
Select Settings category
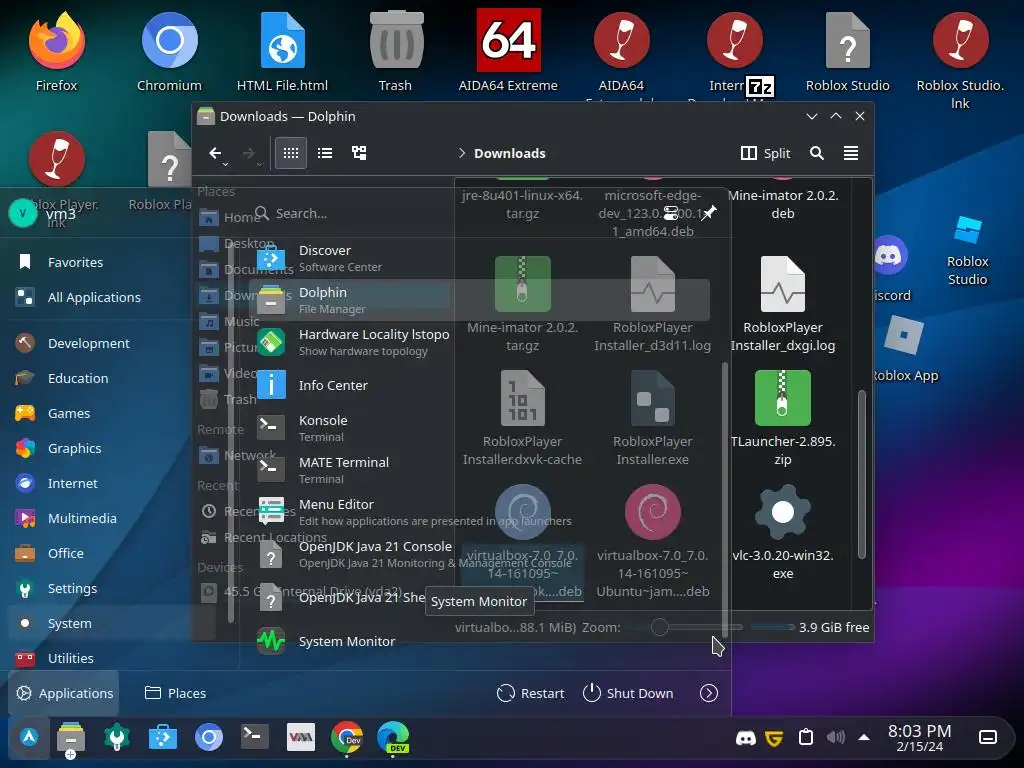coord(111,588)
